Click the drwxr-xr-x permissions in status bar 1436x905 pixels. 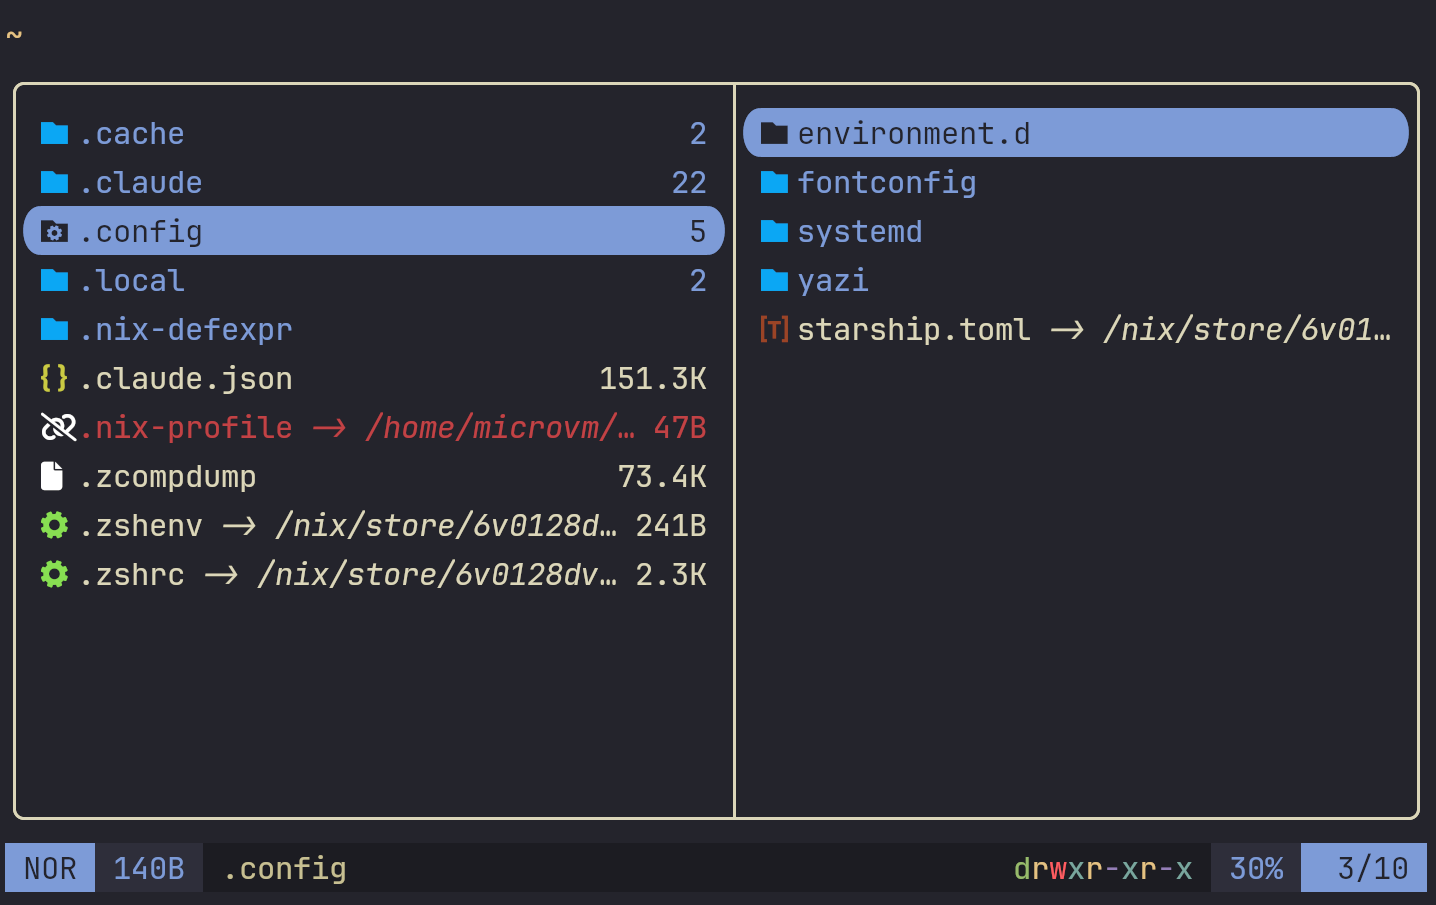pyautogui.click(x=1103, y=868)
